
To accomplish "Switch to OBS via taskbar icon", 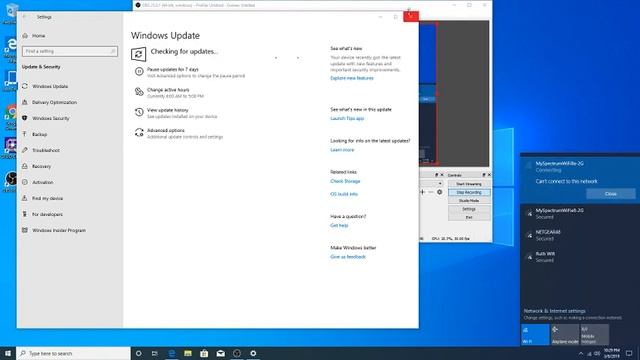I will tap(237, 353).
